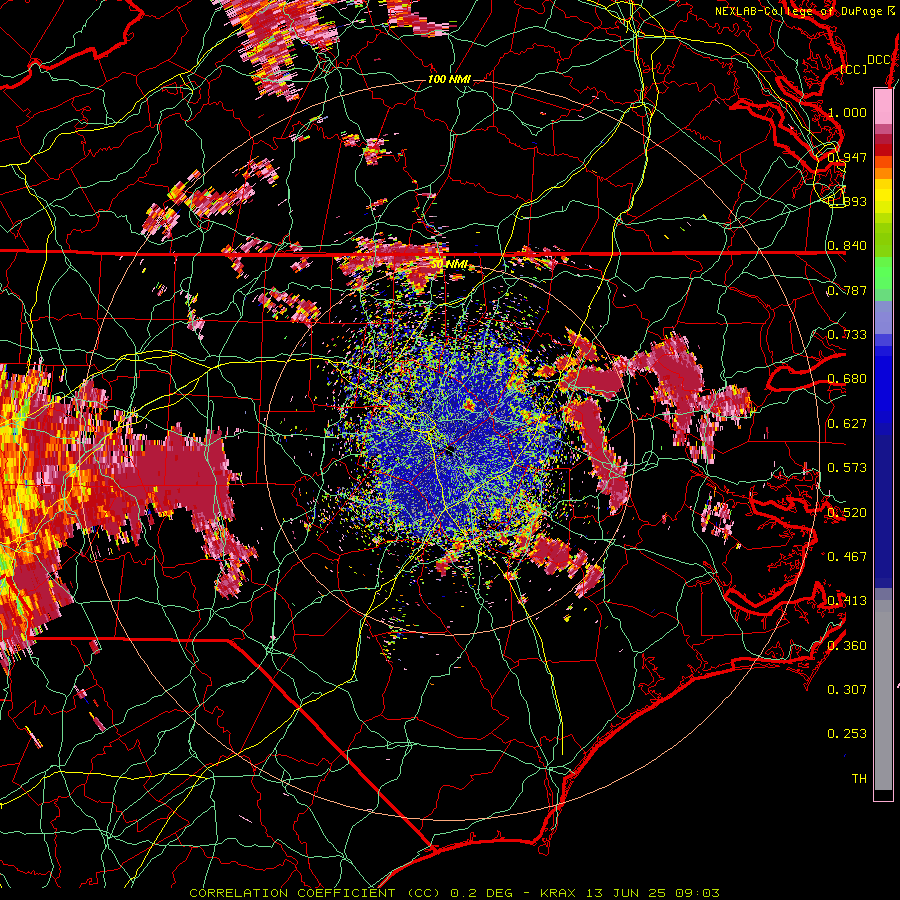The height and width of the screenshot is (900, 900).
Task: Click the 0.840 legend value
Action: pos(847,246)
